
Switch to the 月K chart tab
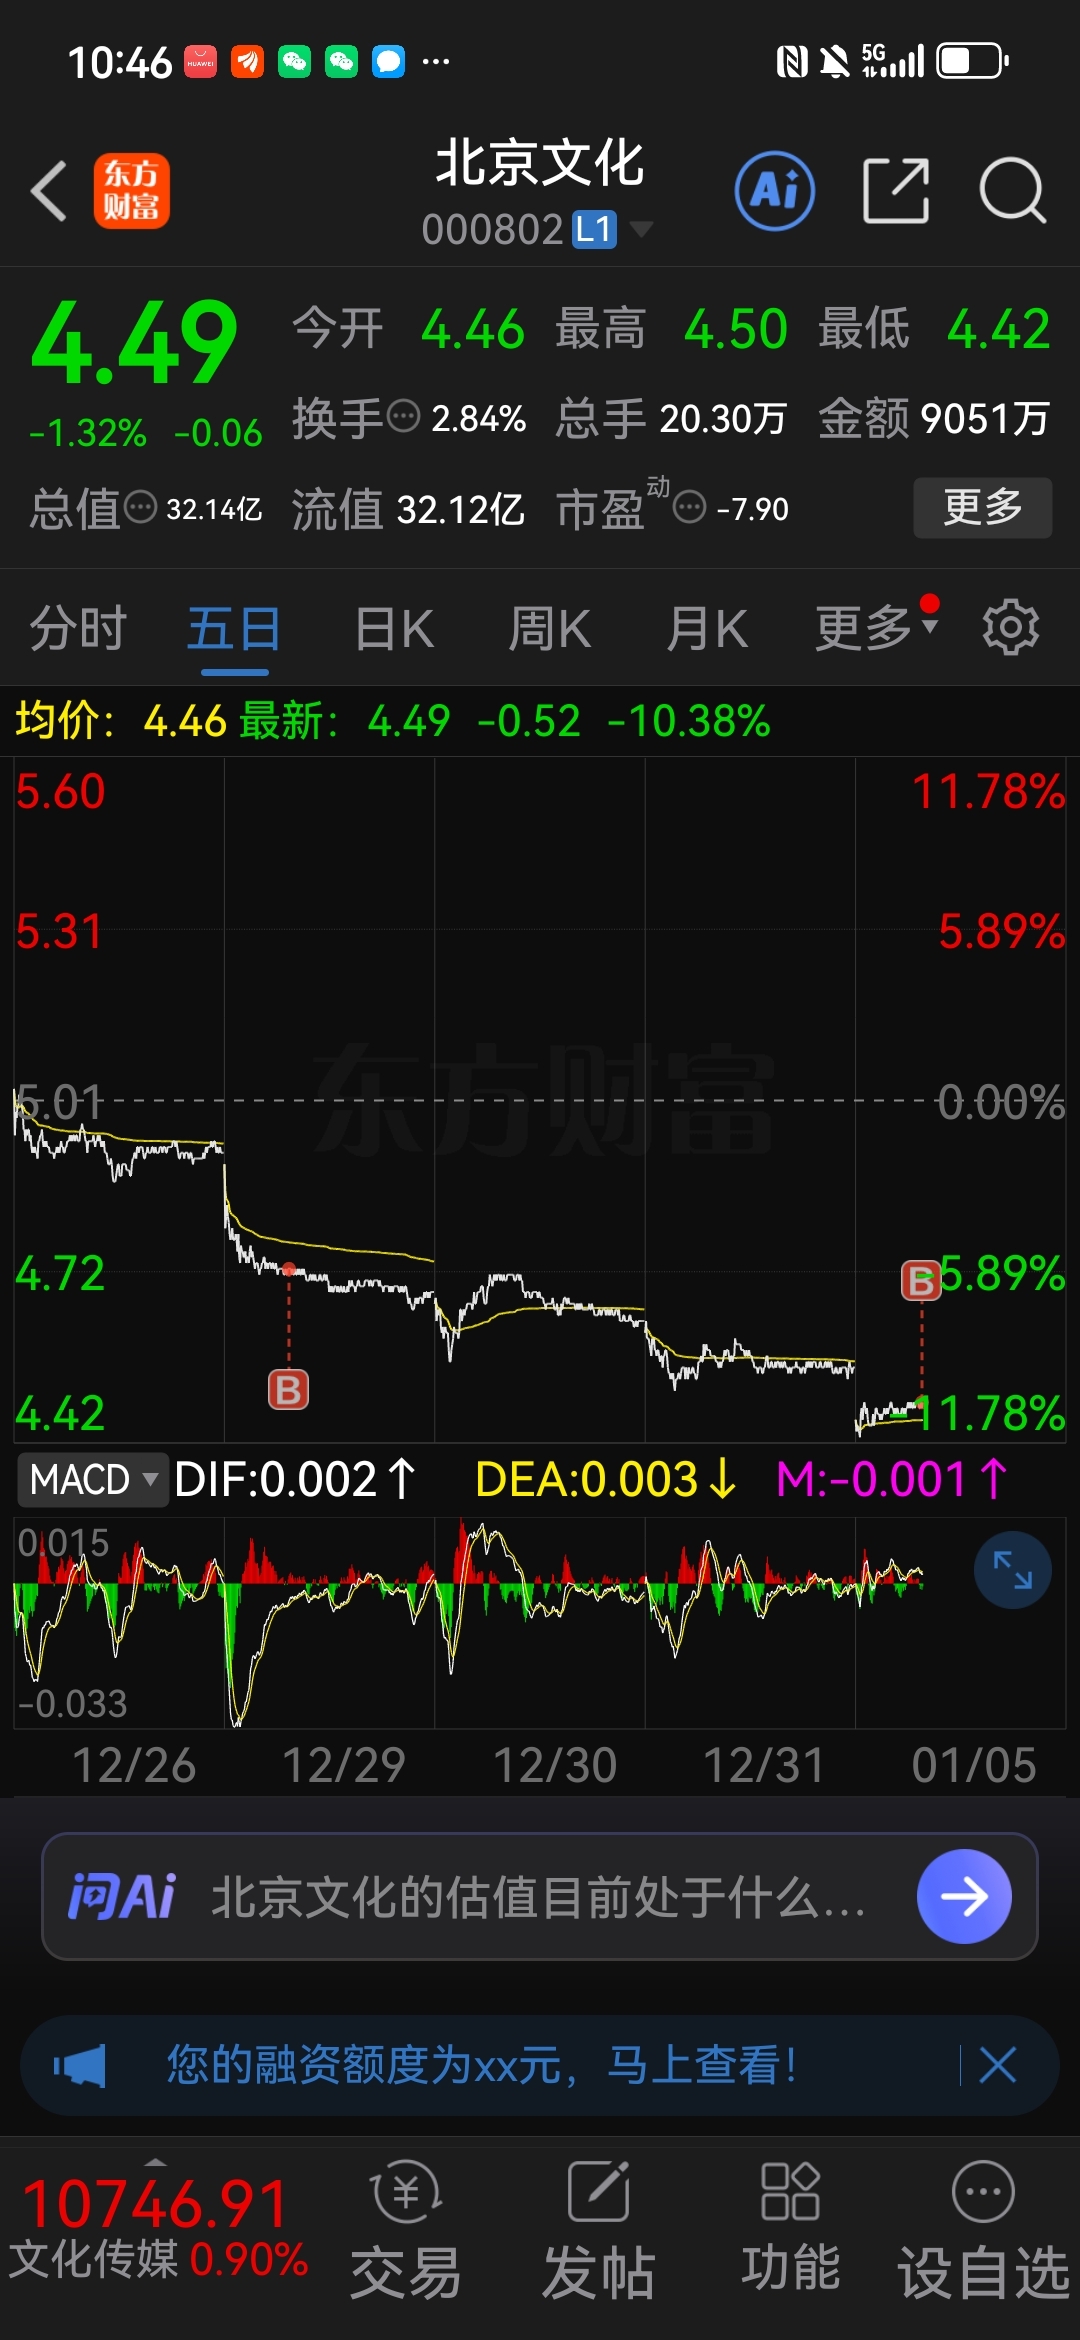pyautogui.click(x=707, y=629)
